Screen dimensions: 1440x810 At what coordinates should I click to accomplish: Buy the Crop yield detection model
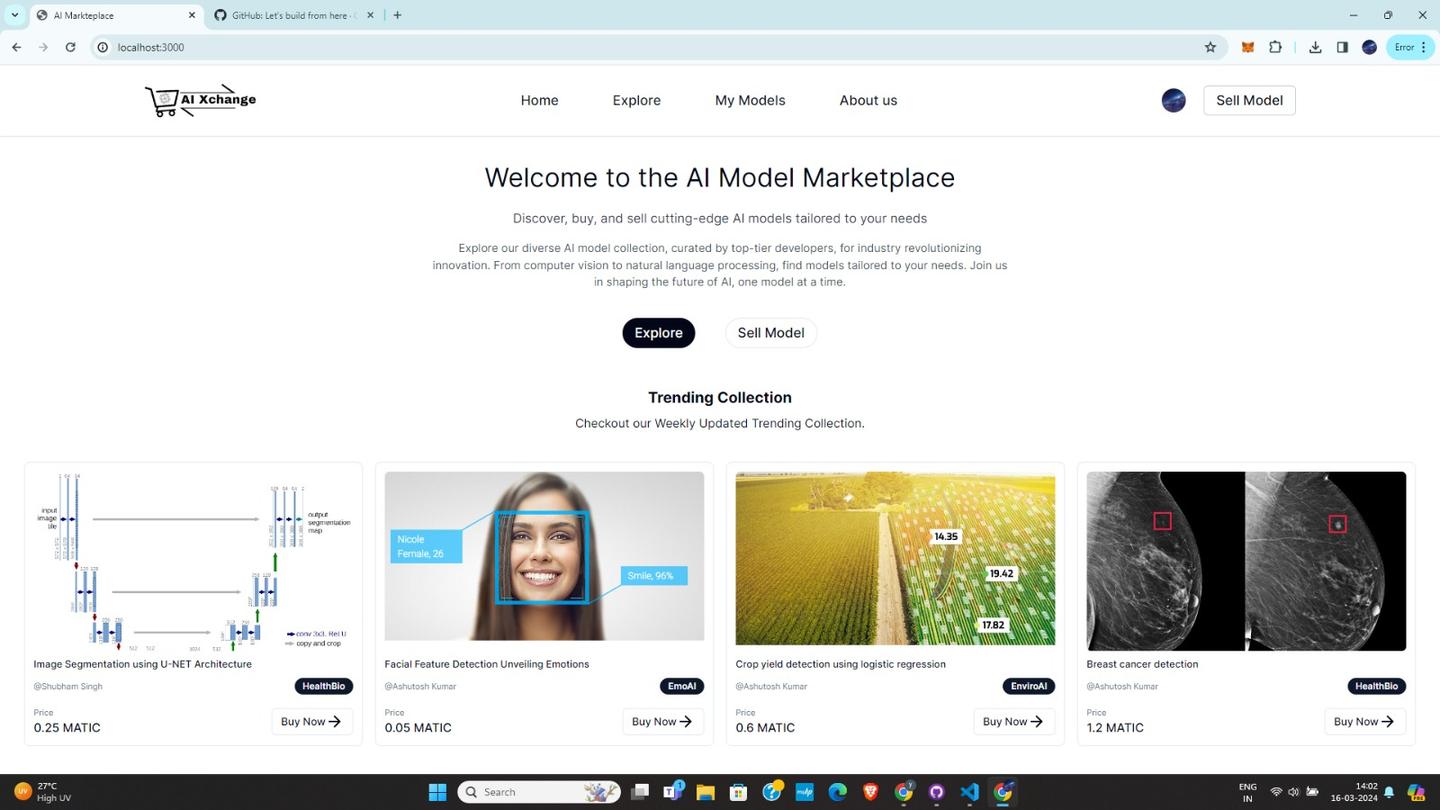1013,721
